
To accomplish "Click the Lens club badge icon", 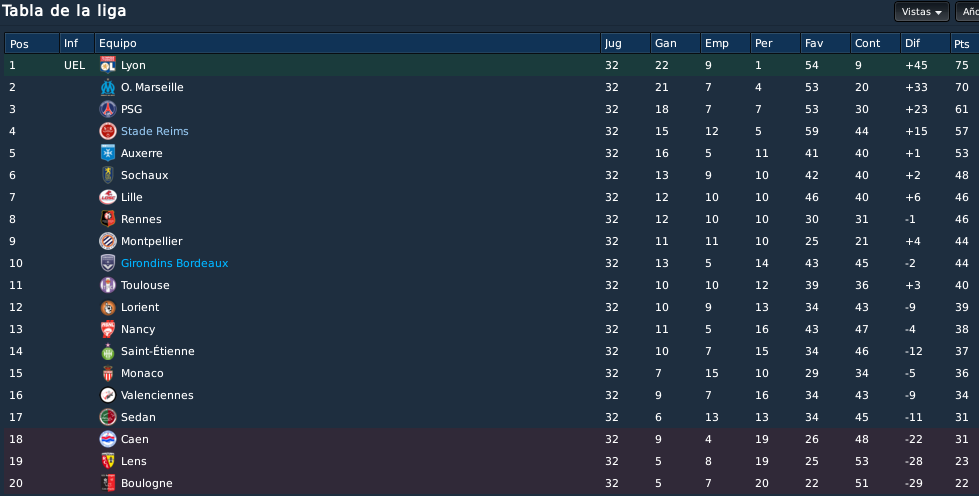I will [x=108, y=461].
